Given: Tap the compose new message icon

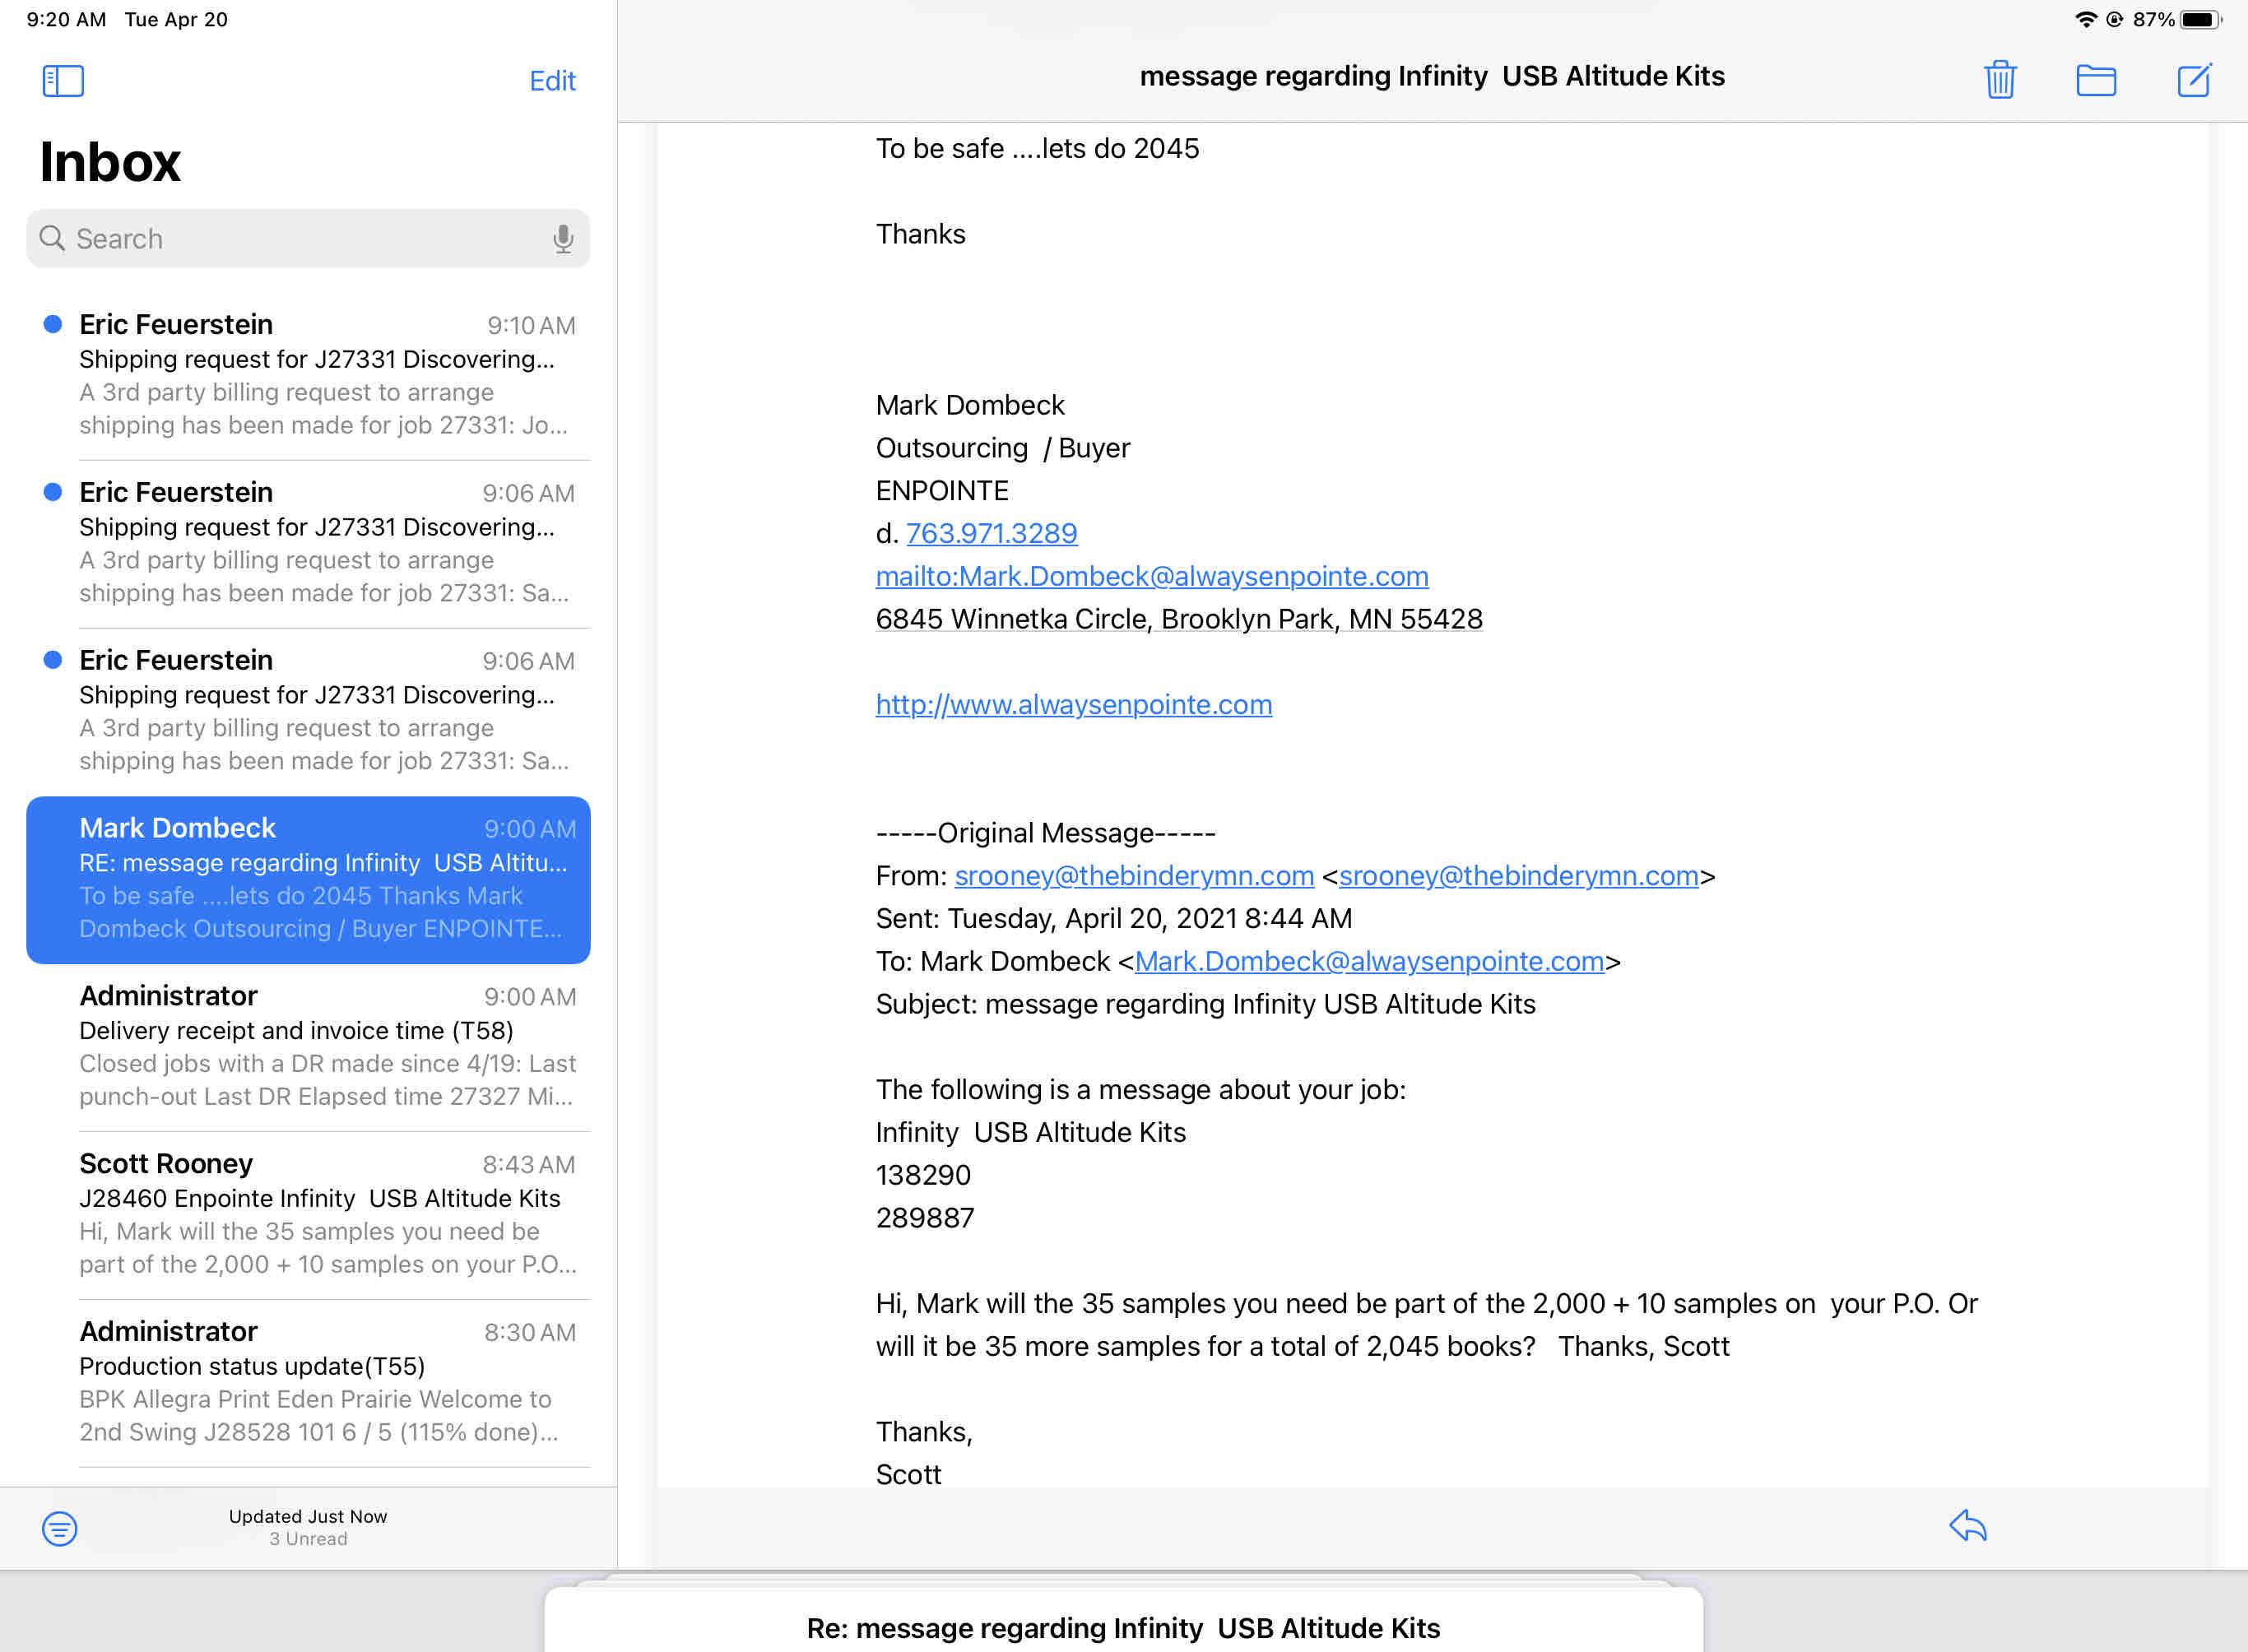Looking at the screenshot, I should click(2193, 79).
